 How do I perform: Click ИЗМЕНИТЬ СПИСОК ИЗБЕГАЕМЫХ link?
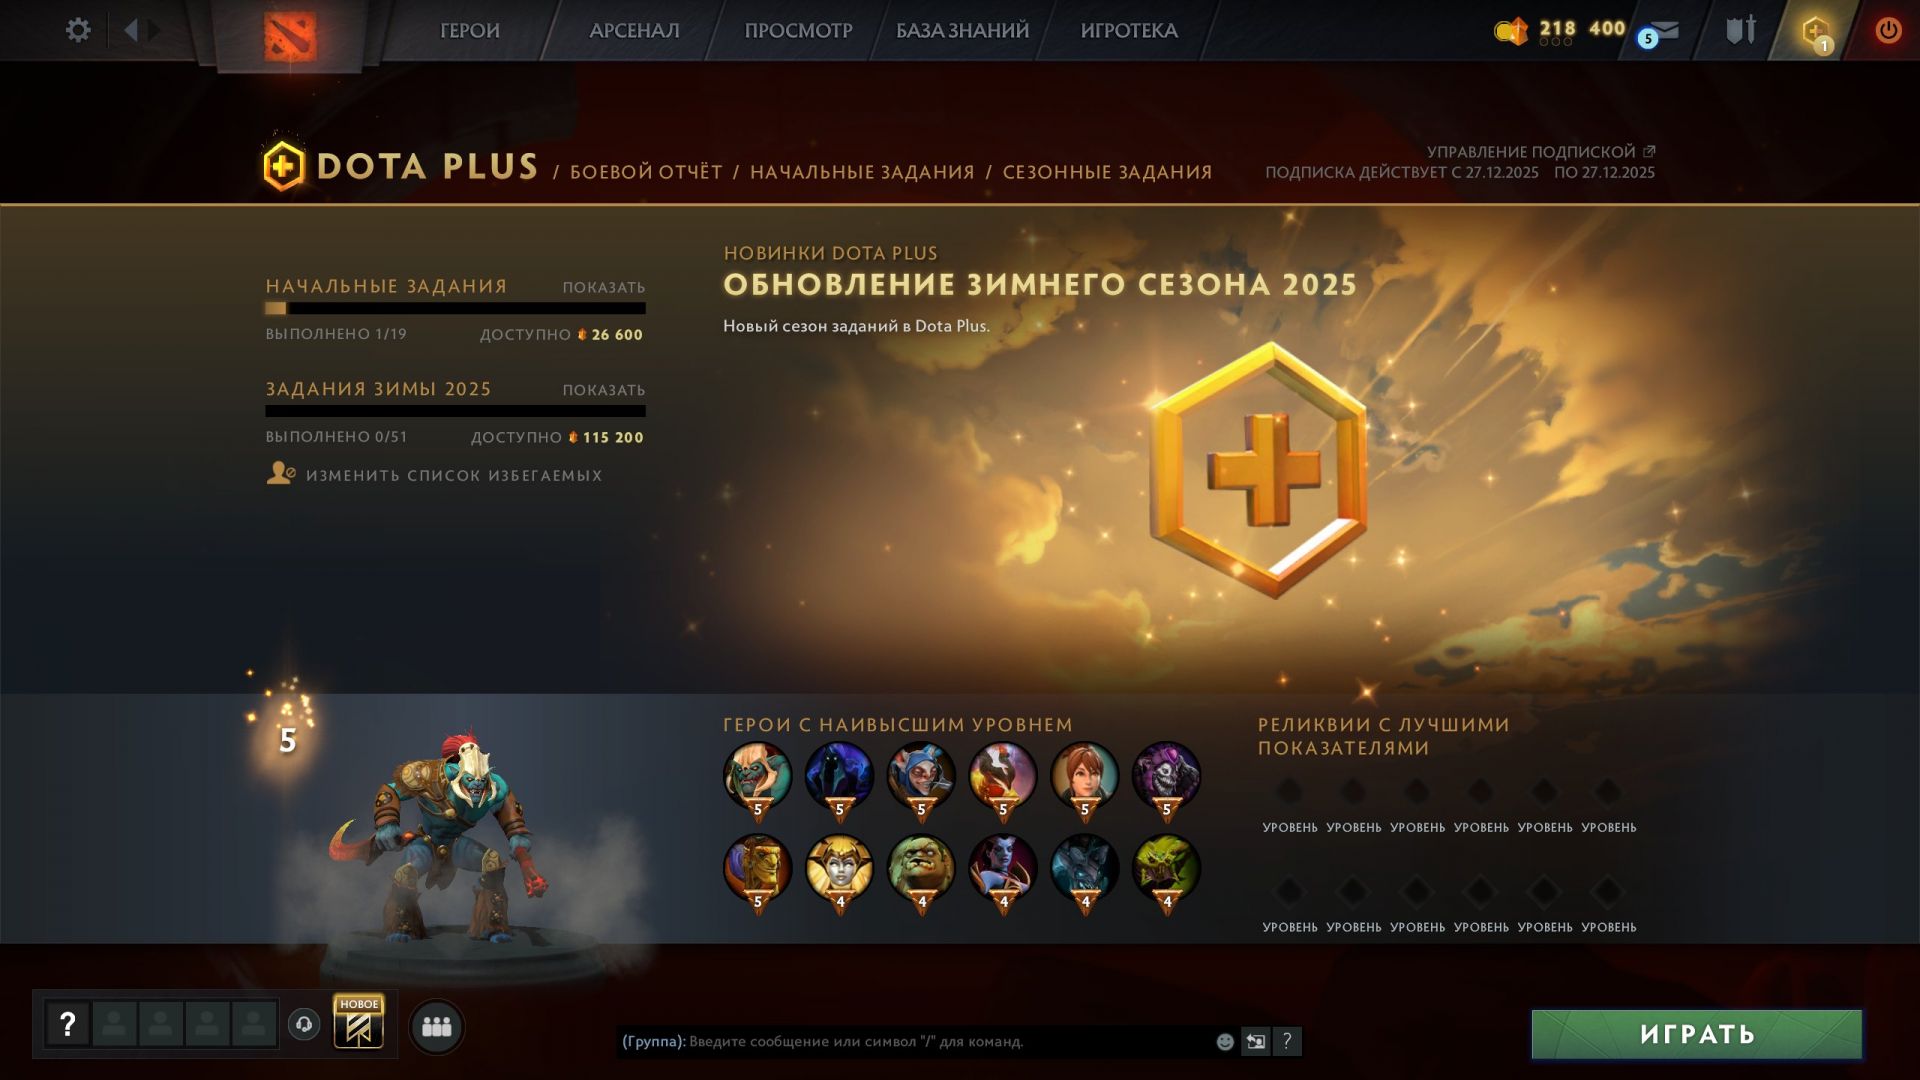(454, 475)
